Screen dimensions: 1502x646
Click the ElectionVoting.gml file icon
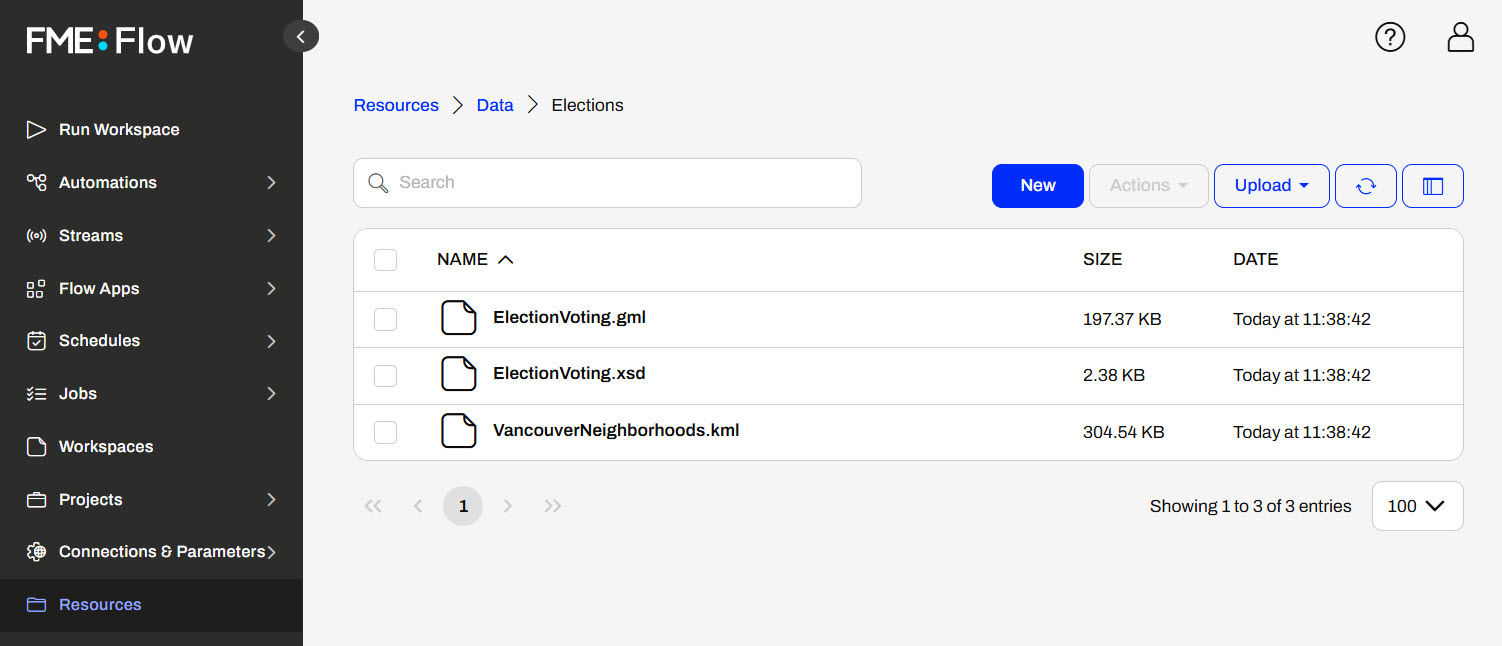(x=459, y=318)
